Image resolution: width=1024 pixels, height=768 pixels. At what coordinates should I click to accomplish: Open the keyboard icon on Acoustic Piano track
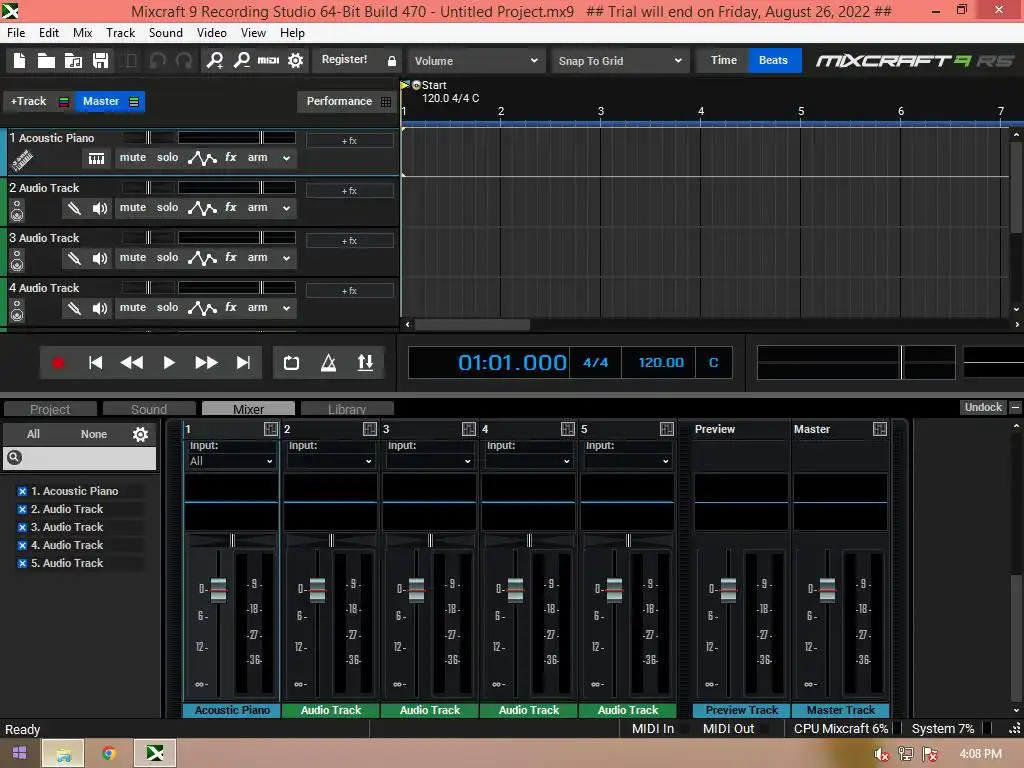97,159
